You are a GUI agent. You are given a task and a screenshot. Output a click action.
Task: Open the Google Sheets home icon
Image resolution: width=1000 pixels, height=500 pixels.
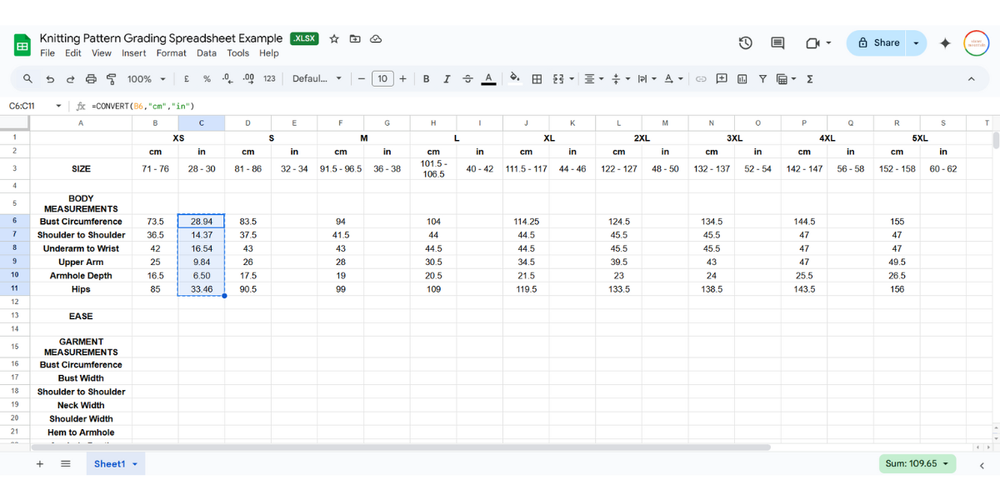click(x=22, y=45)
